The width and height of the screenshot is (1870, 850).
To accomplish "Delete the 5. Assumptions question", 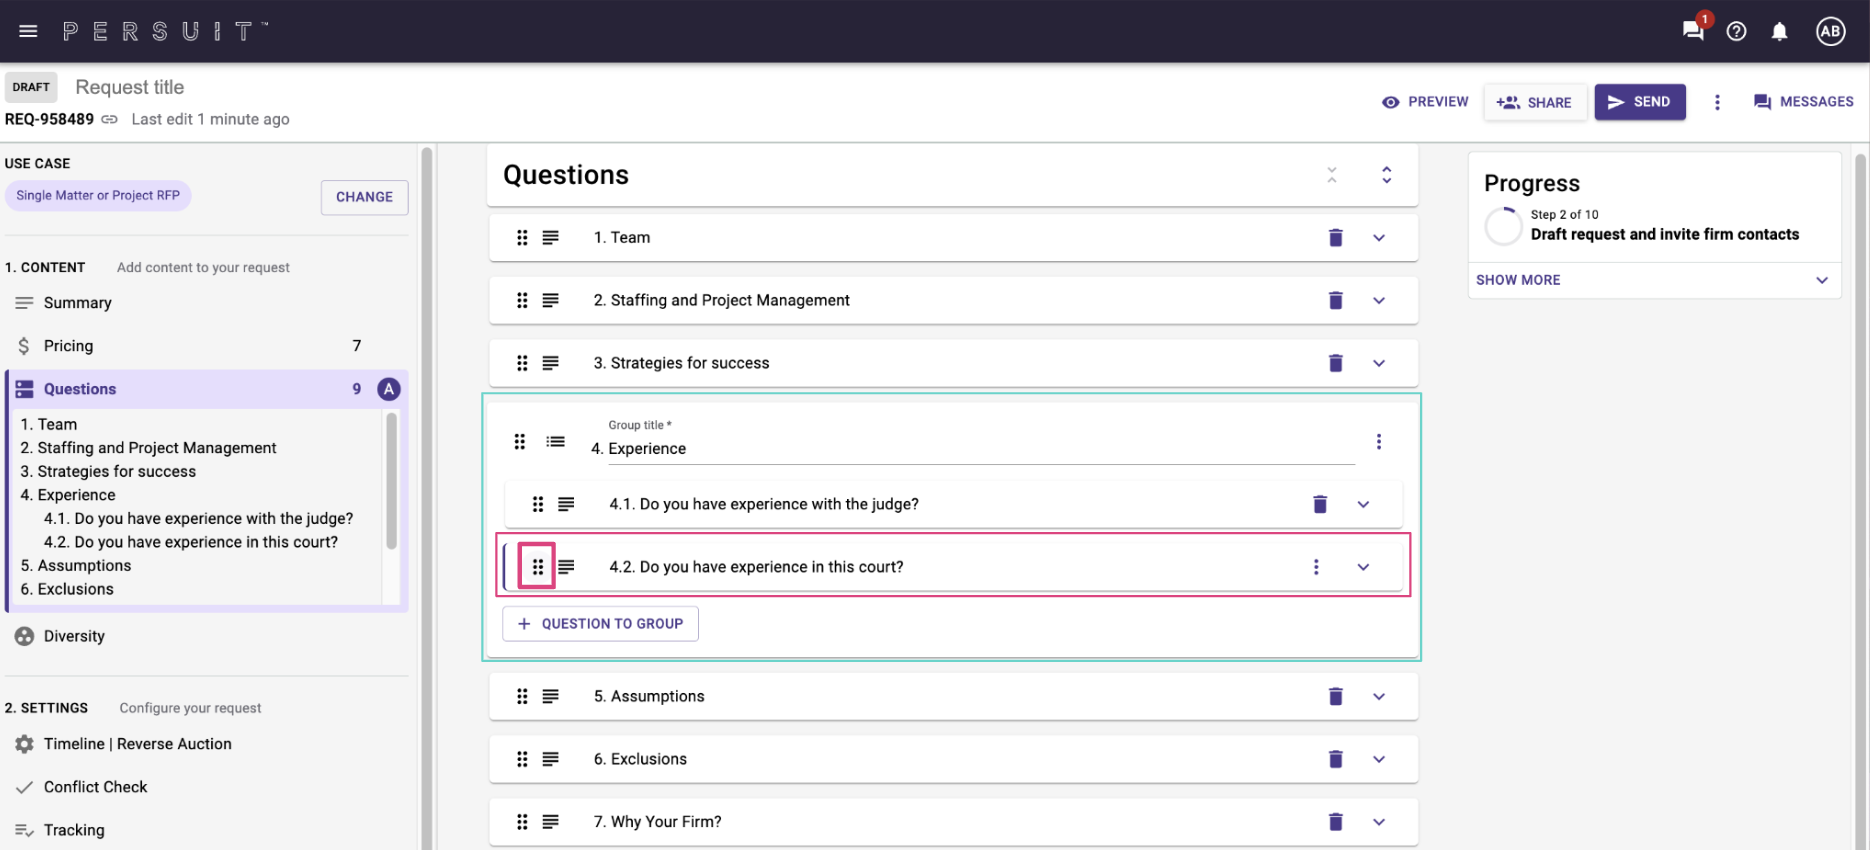I will [x=1335, y=696].
